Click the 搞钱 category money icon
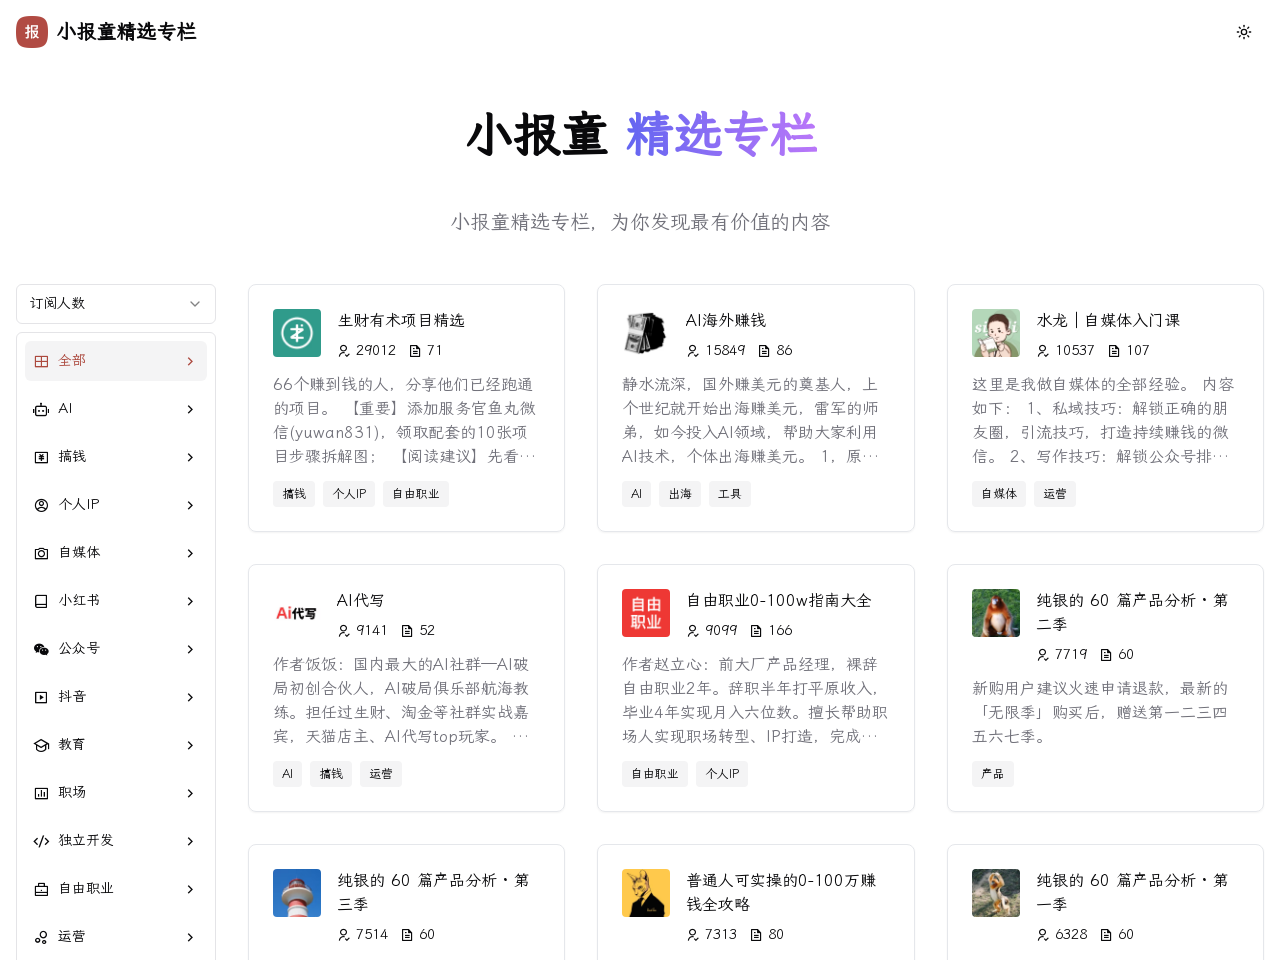Screen dimensions: 1280x960 pyautogui.click(x=41, y=457)
